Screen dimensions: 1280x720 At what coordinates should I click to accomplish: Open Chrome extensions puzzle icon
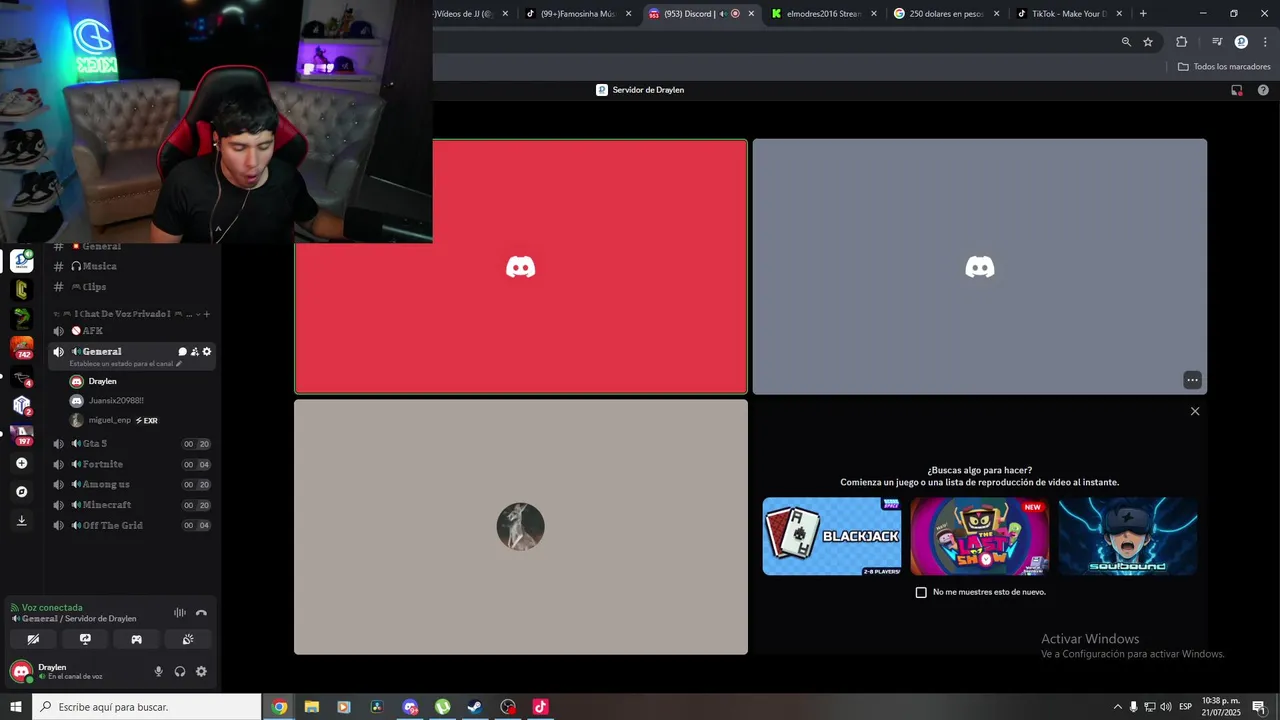[1181, 42]
